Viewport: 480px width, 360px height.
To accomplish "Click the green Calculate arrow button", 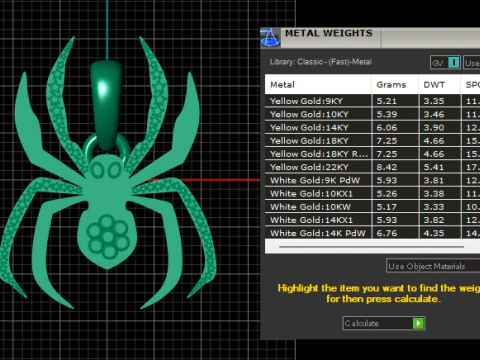I will point(418,323).
